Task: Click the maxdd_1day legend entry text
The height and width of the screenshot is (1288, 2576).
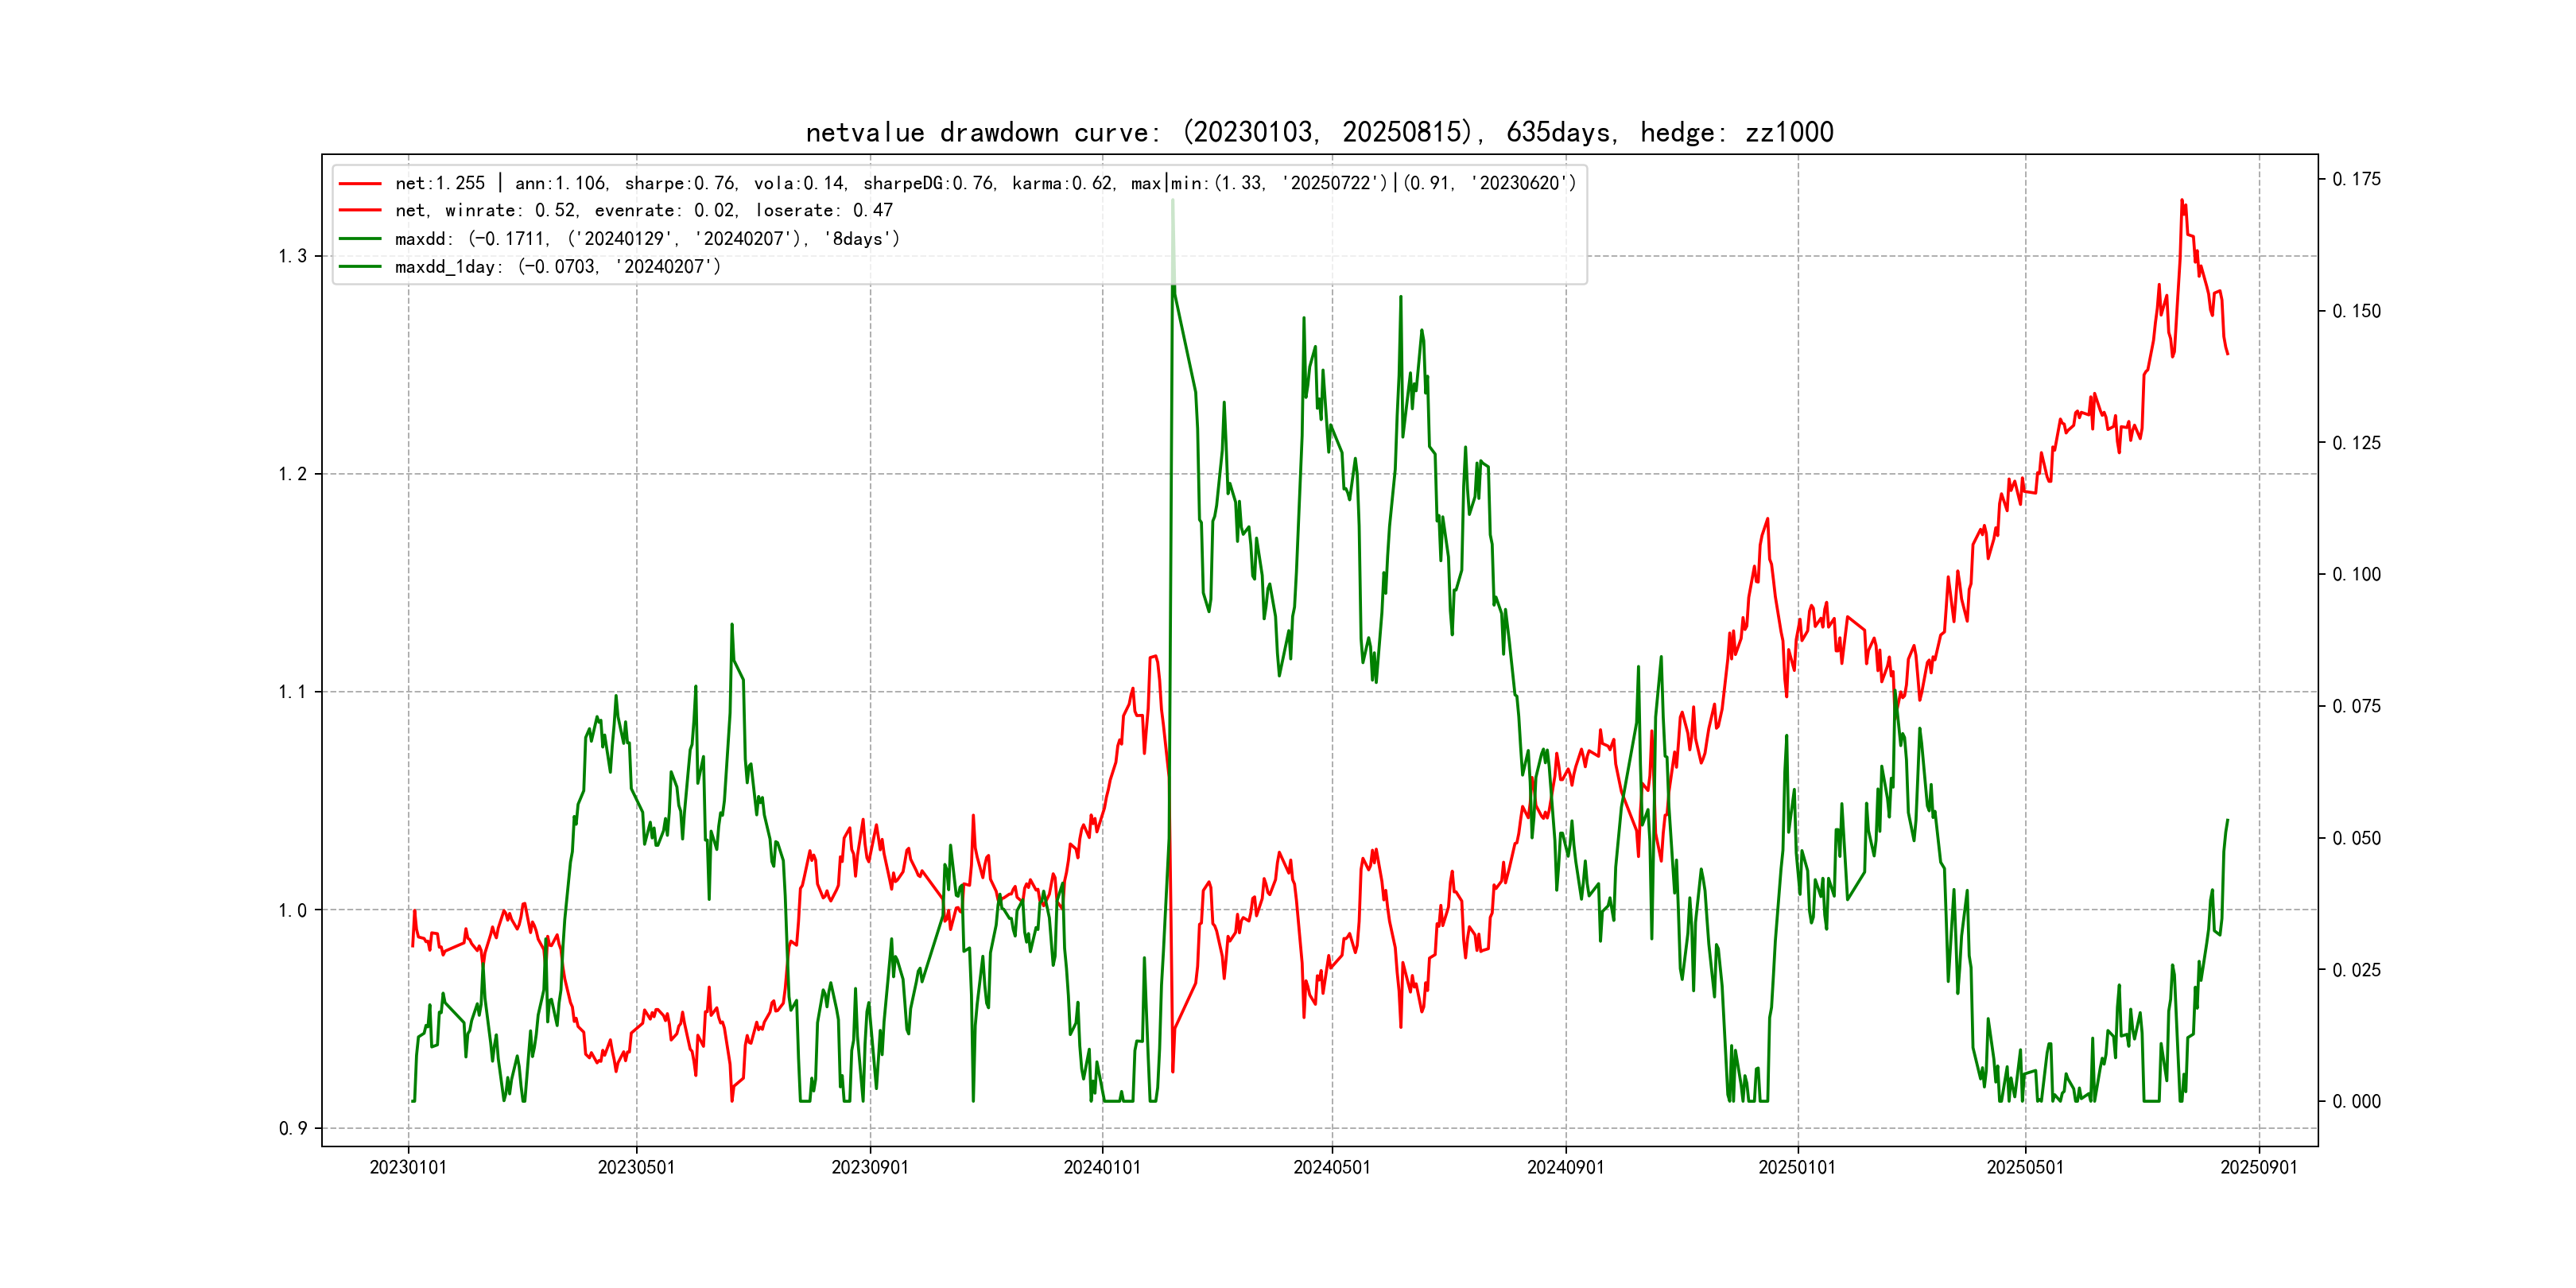Action: 557,267
